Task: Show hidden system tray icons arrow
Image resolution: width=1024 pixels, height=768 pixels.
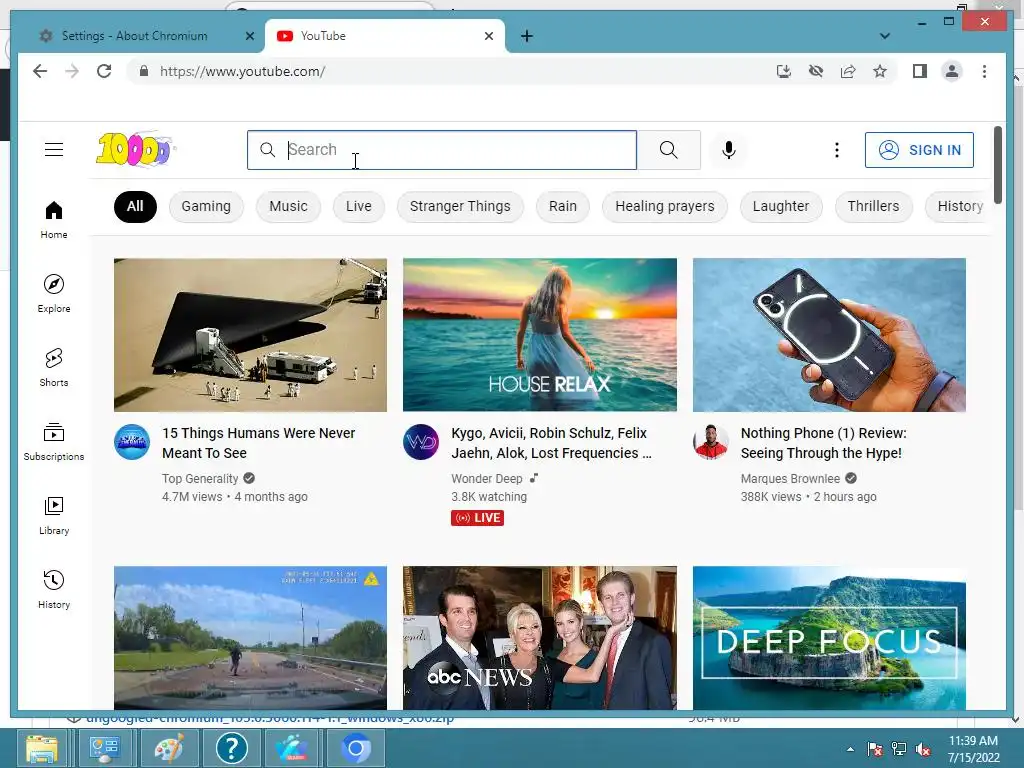Action: pyautogui.click(x=850, y=749)
